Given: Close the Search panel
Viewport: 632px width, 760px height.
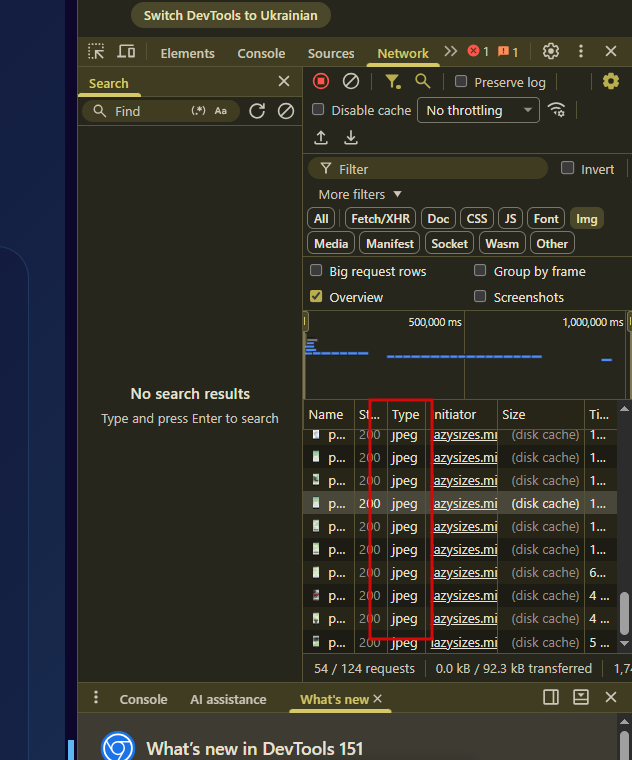Looking at the screenshot, I should (x=284, y=81).
